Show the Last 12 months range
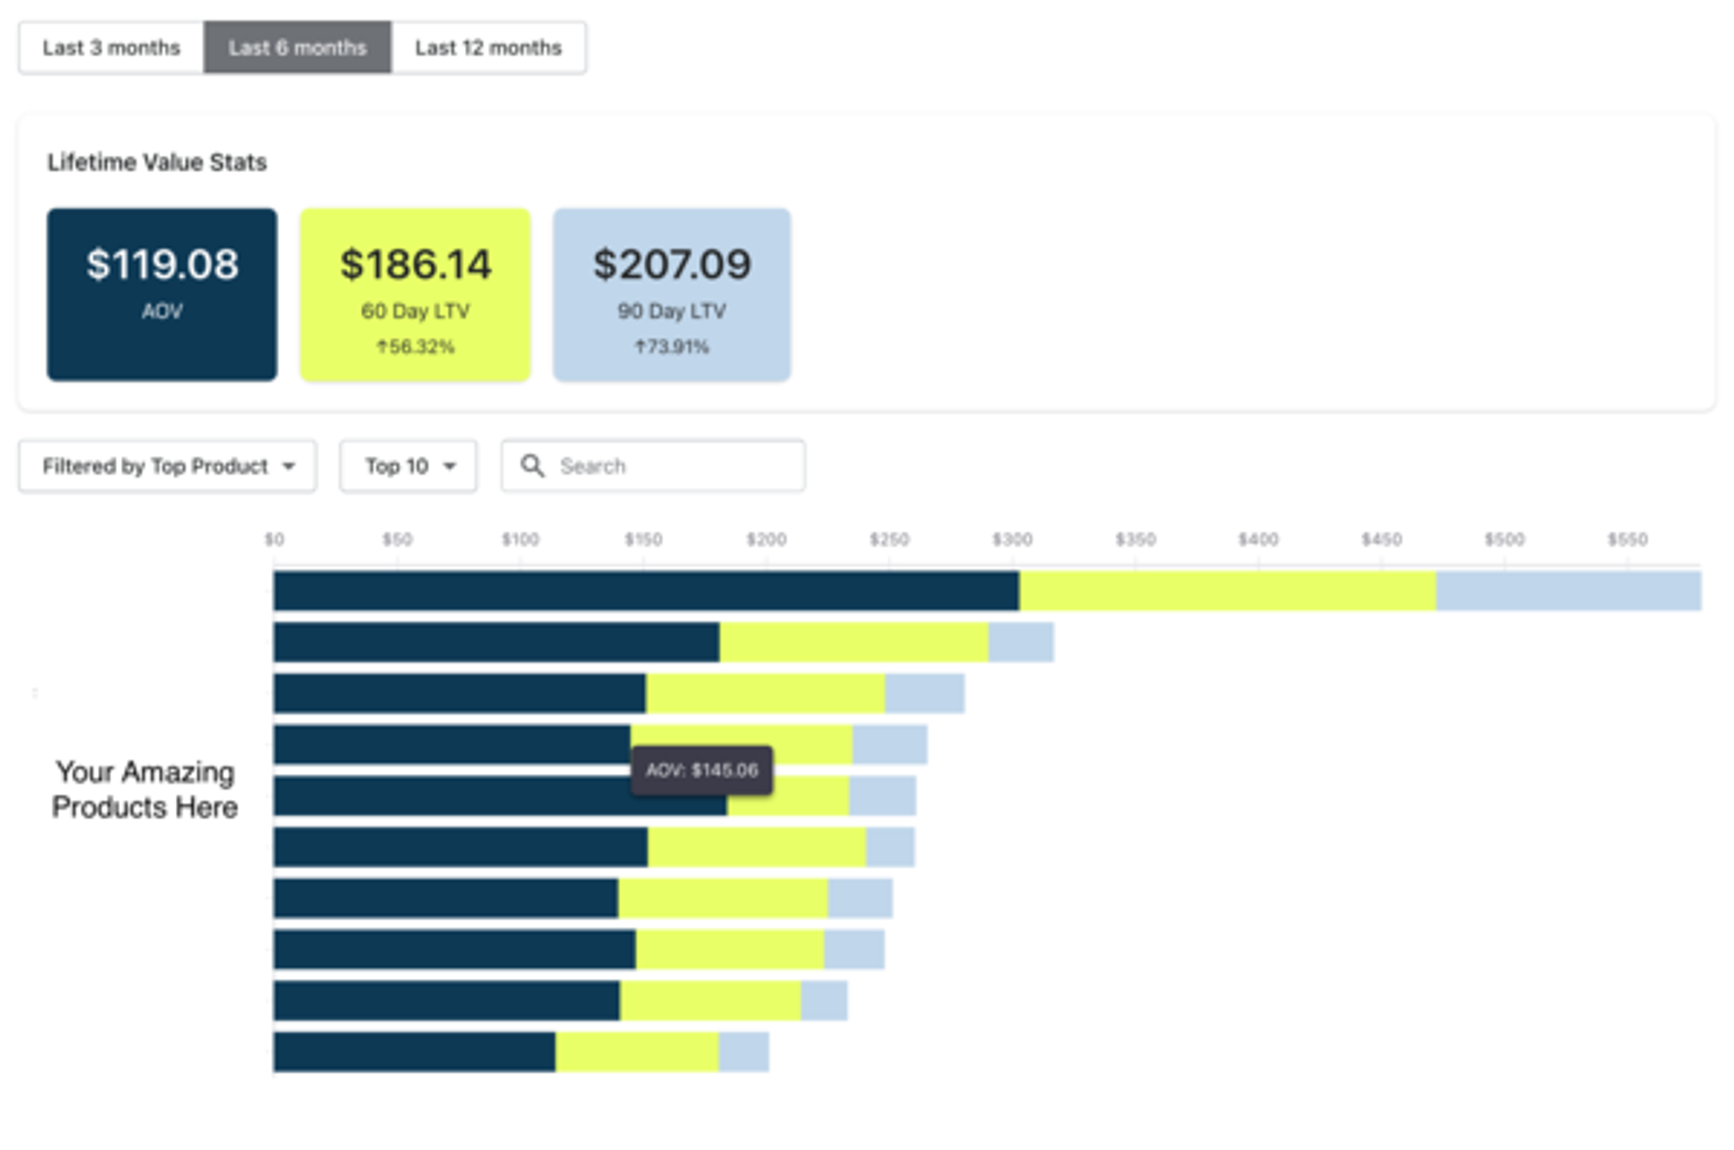Viewport: 1734px width, 1150px height. click(488, 48)
